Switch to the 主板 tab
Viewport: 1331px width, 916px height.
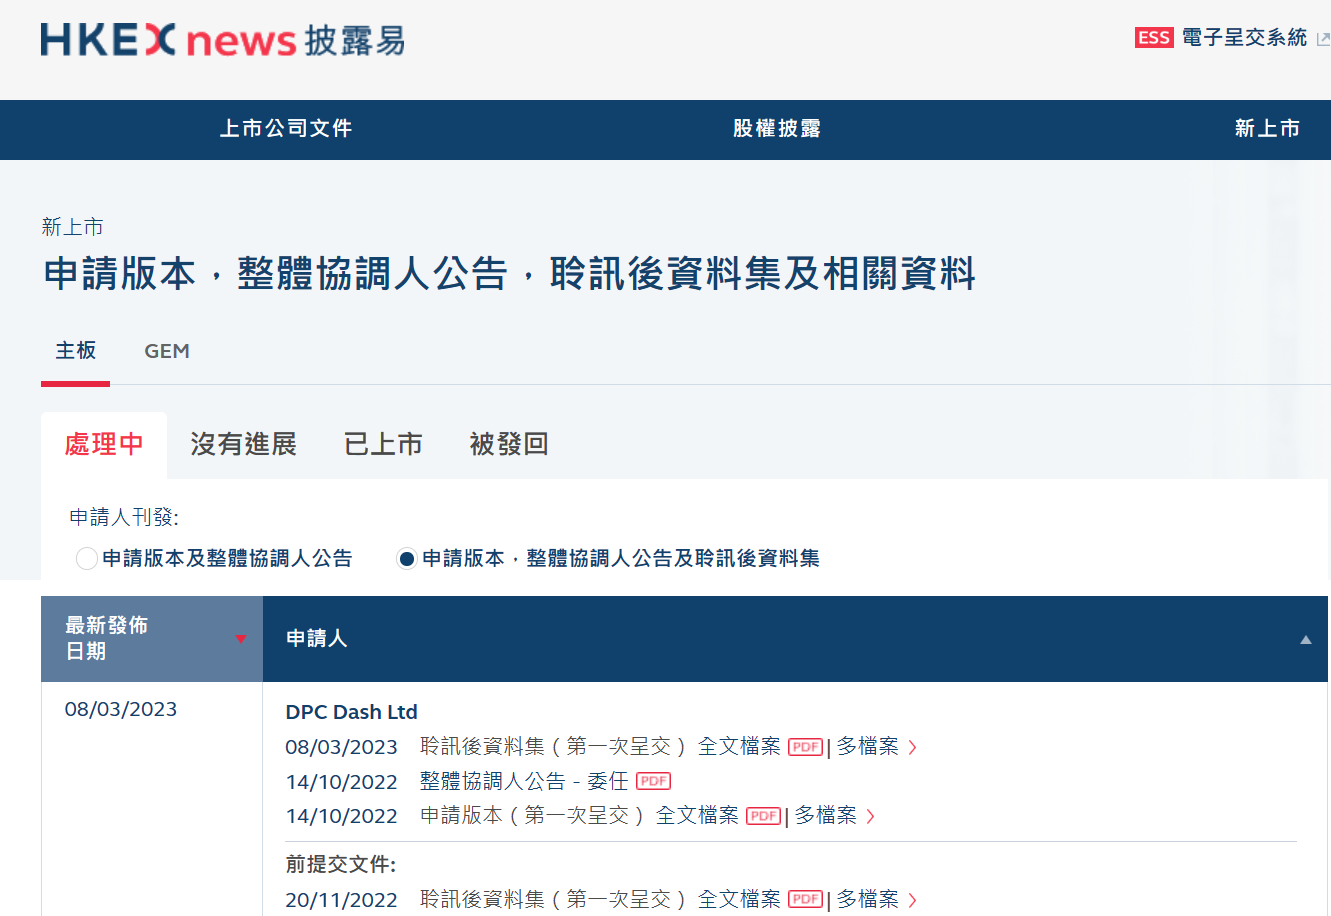tap(76, 351)
